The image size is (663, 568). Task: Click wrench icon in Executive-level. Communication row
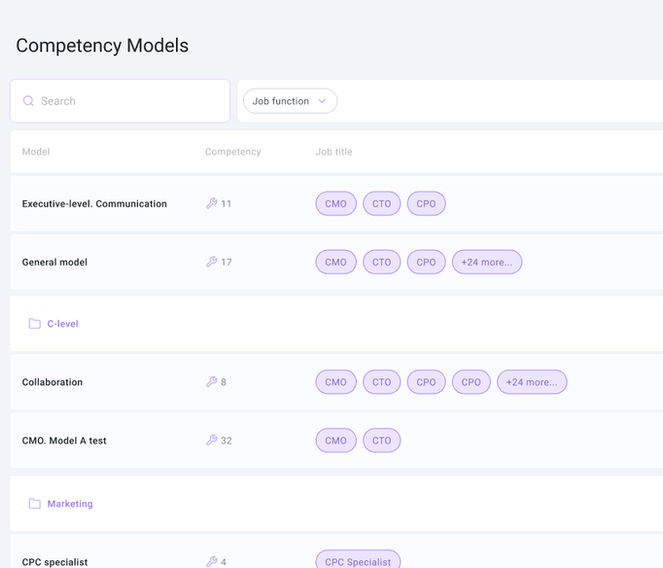click(x=211, y=203)
